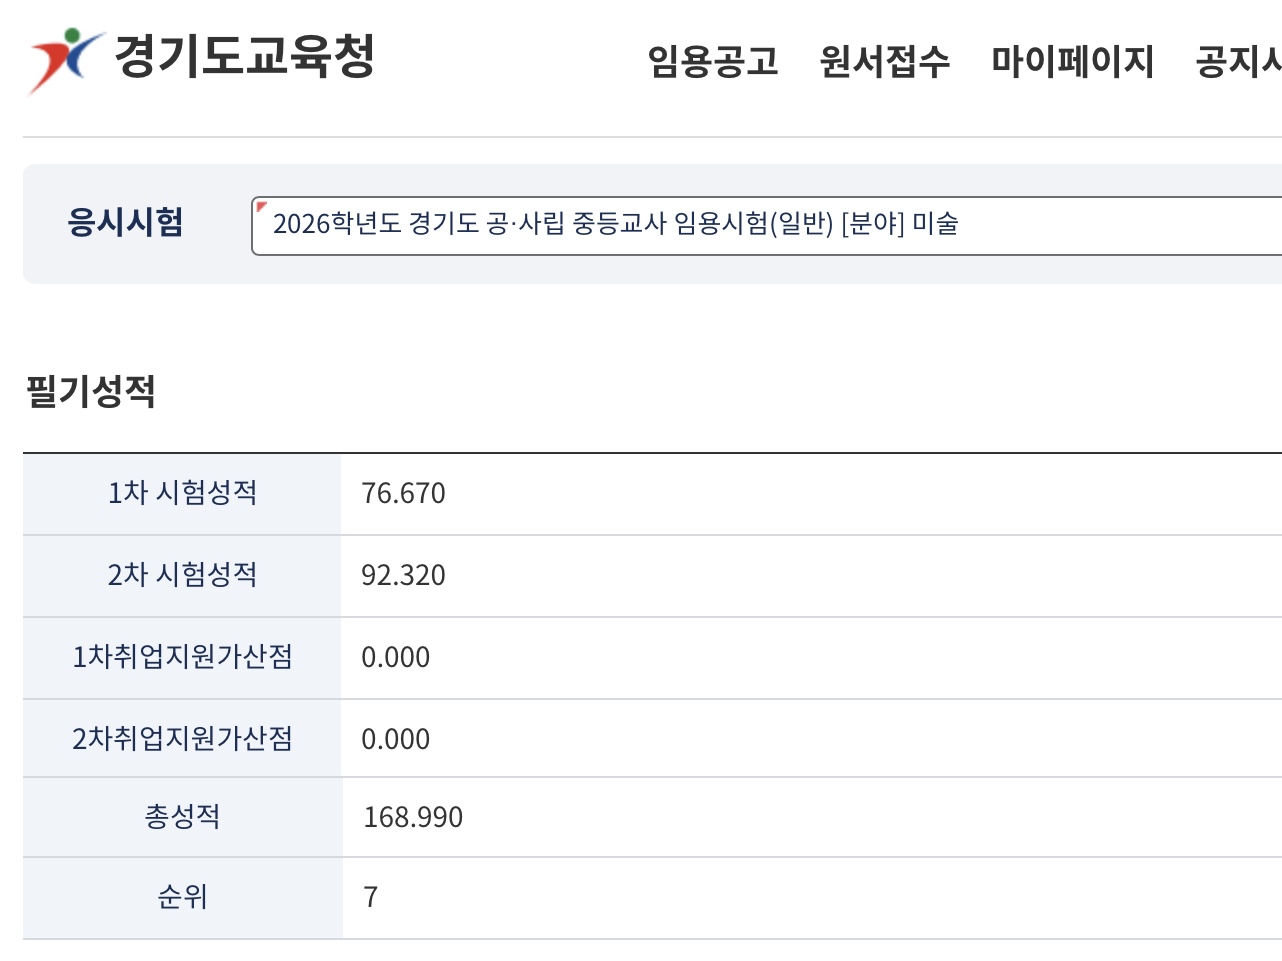Image resolution: width=1282 pixels, height=961 pixels.
Task: Click the 순위 row label
Action: (182, 897)
